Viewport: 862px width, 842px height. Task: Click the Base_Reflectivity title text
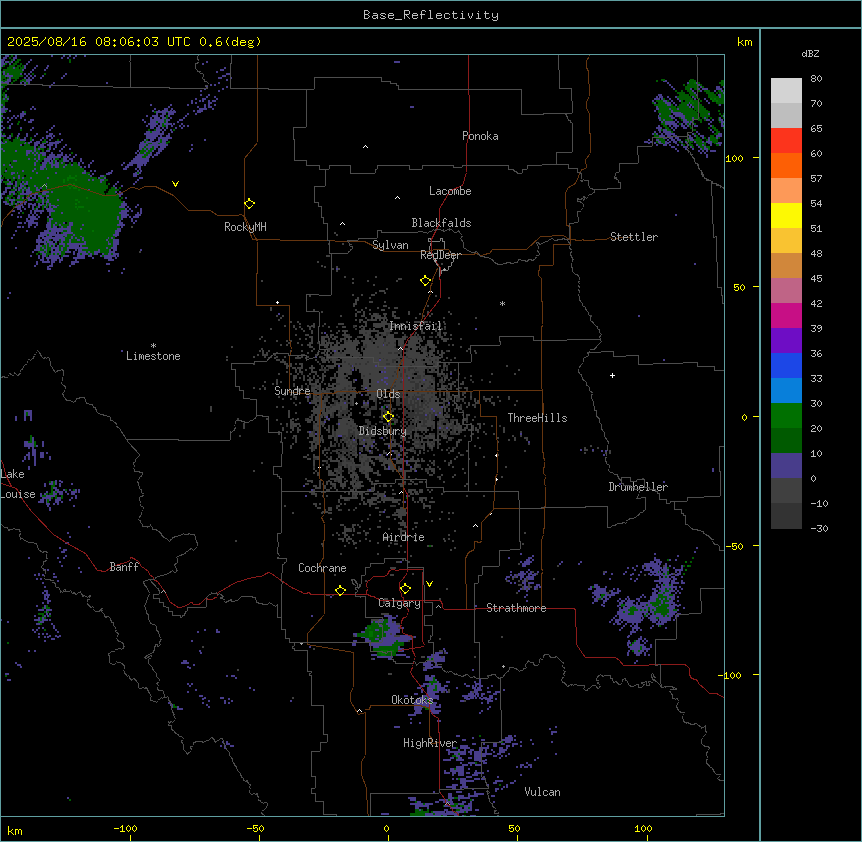pos(431,15)
